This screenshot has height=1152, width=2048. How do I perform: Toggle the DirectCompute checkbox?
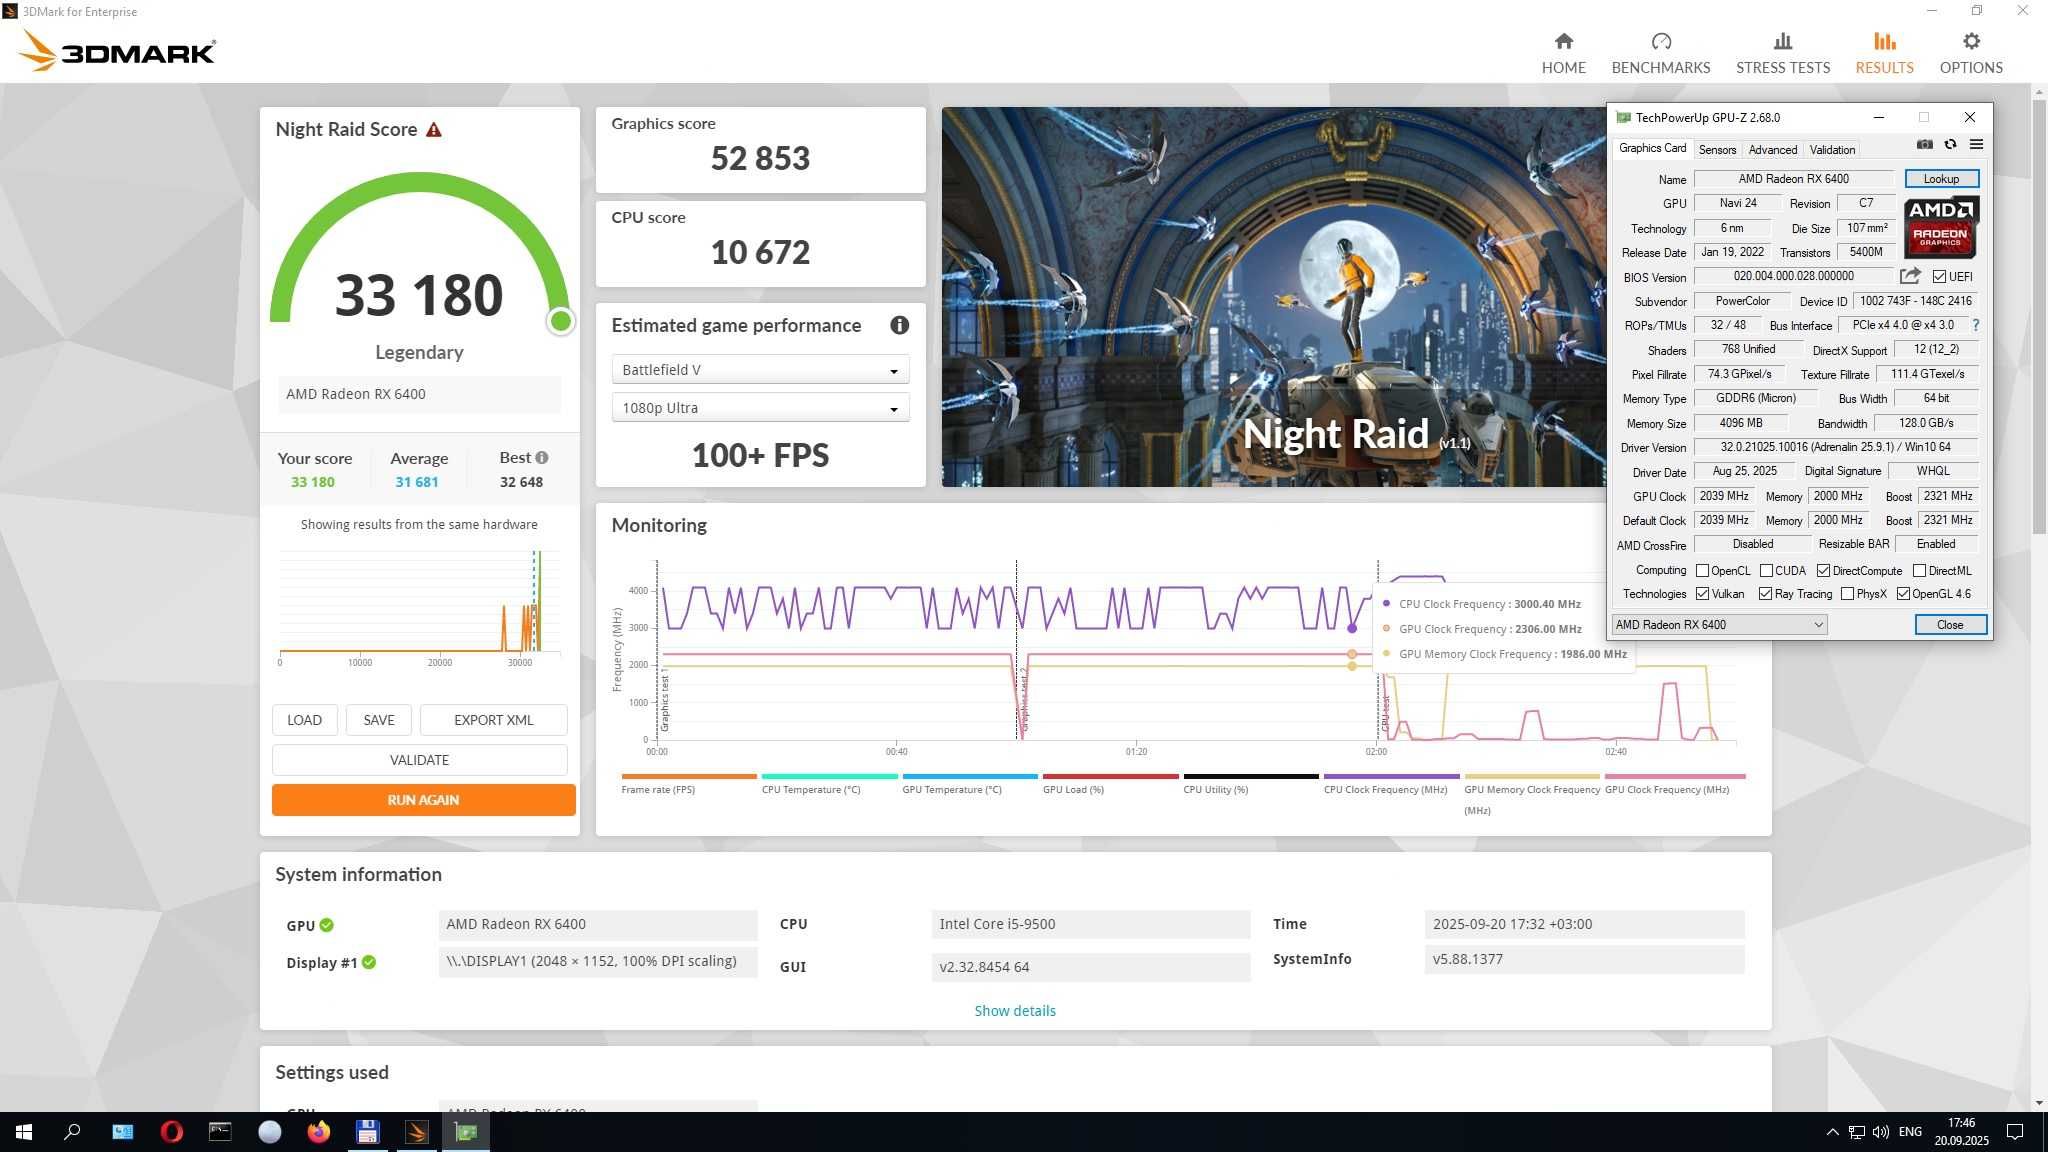tap(1823, 571)
